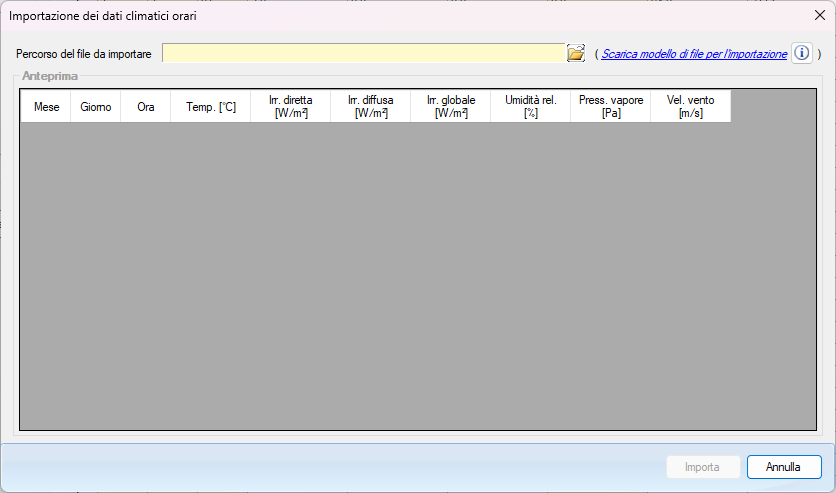The image size is (836, 493).
Task: Click the Annulla button
Action: point(784,467)
